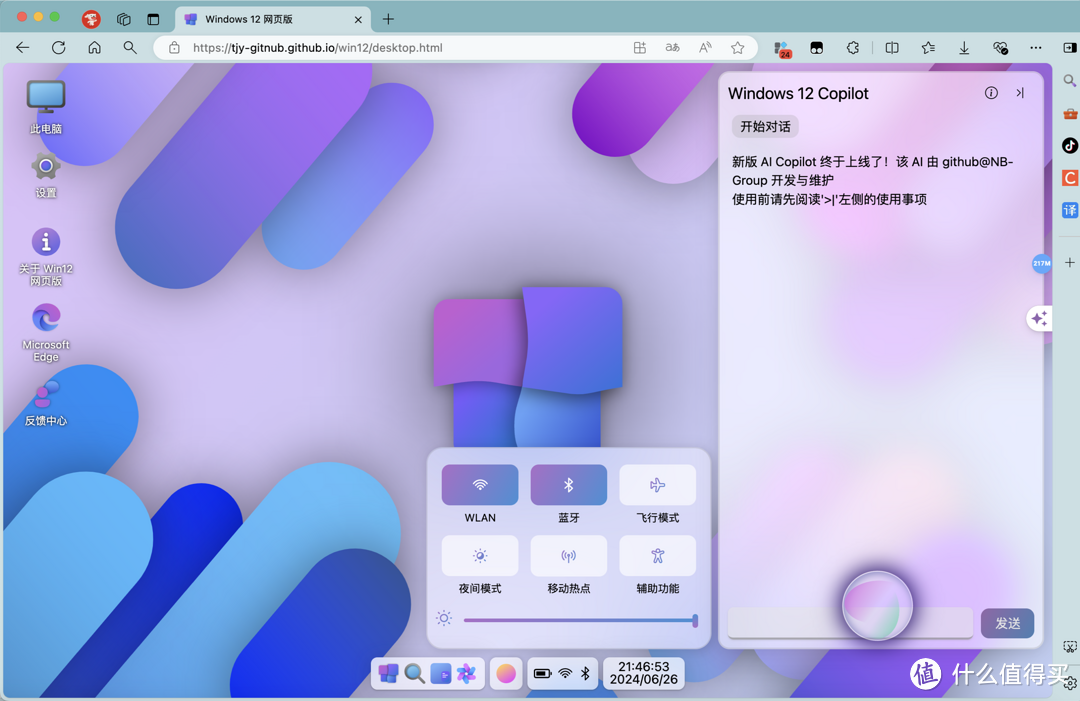
Task: Open a new browser tab
Action: pos(388,19)
